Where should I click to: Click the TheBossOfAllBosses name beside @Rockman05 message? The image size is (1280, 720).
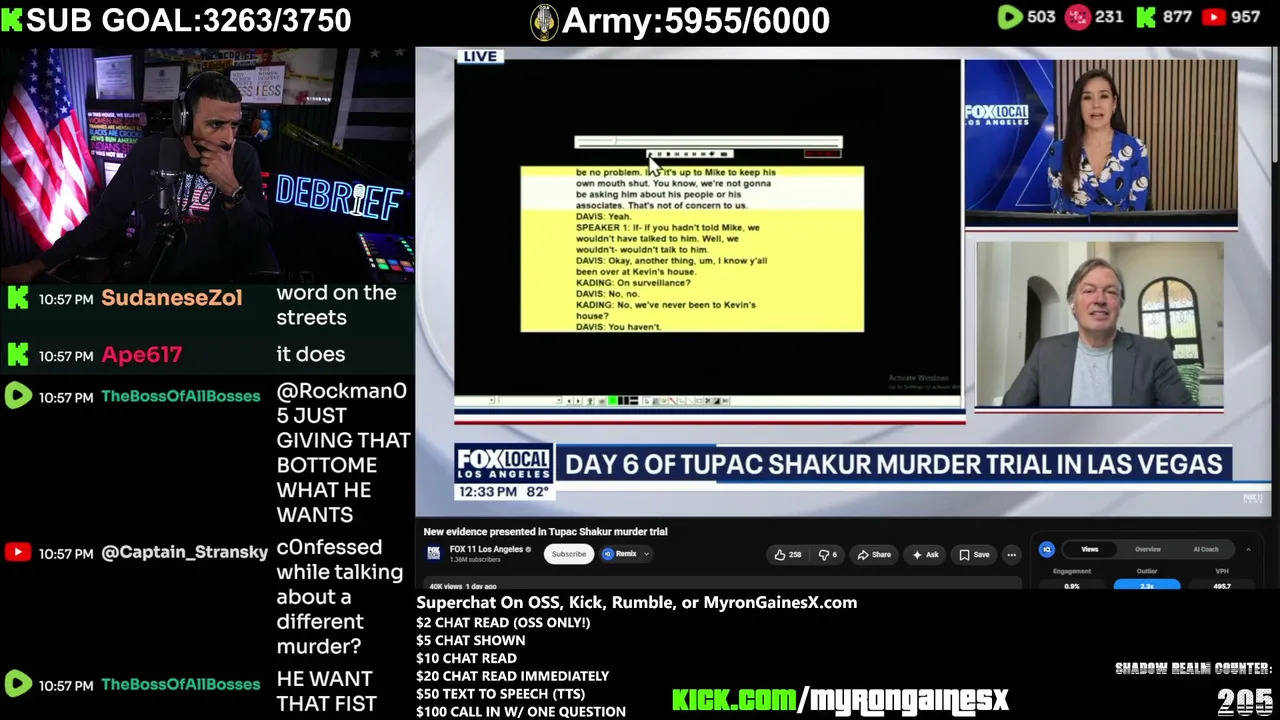(x=180, y=396)
